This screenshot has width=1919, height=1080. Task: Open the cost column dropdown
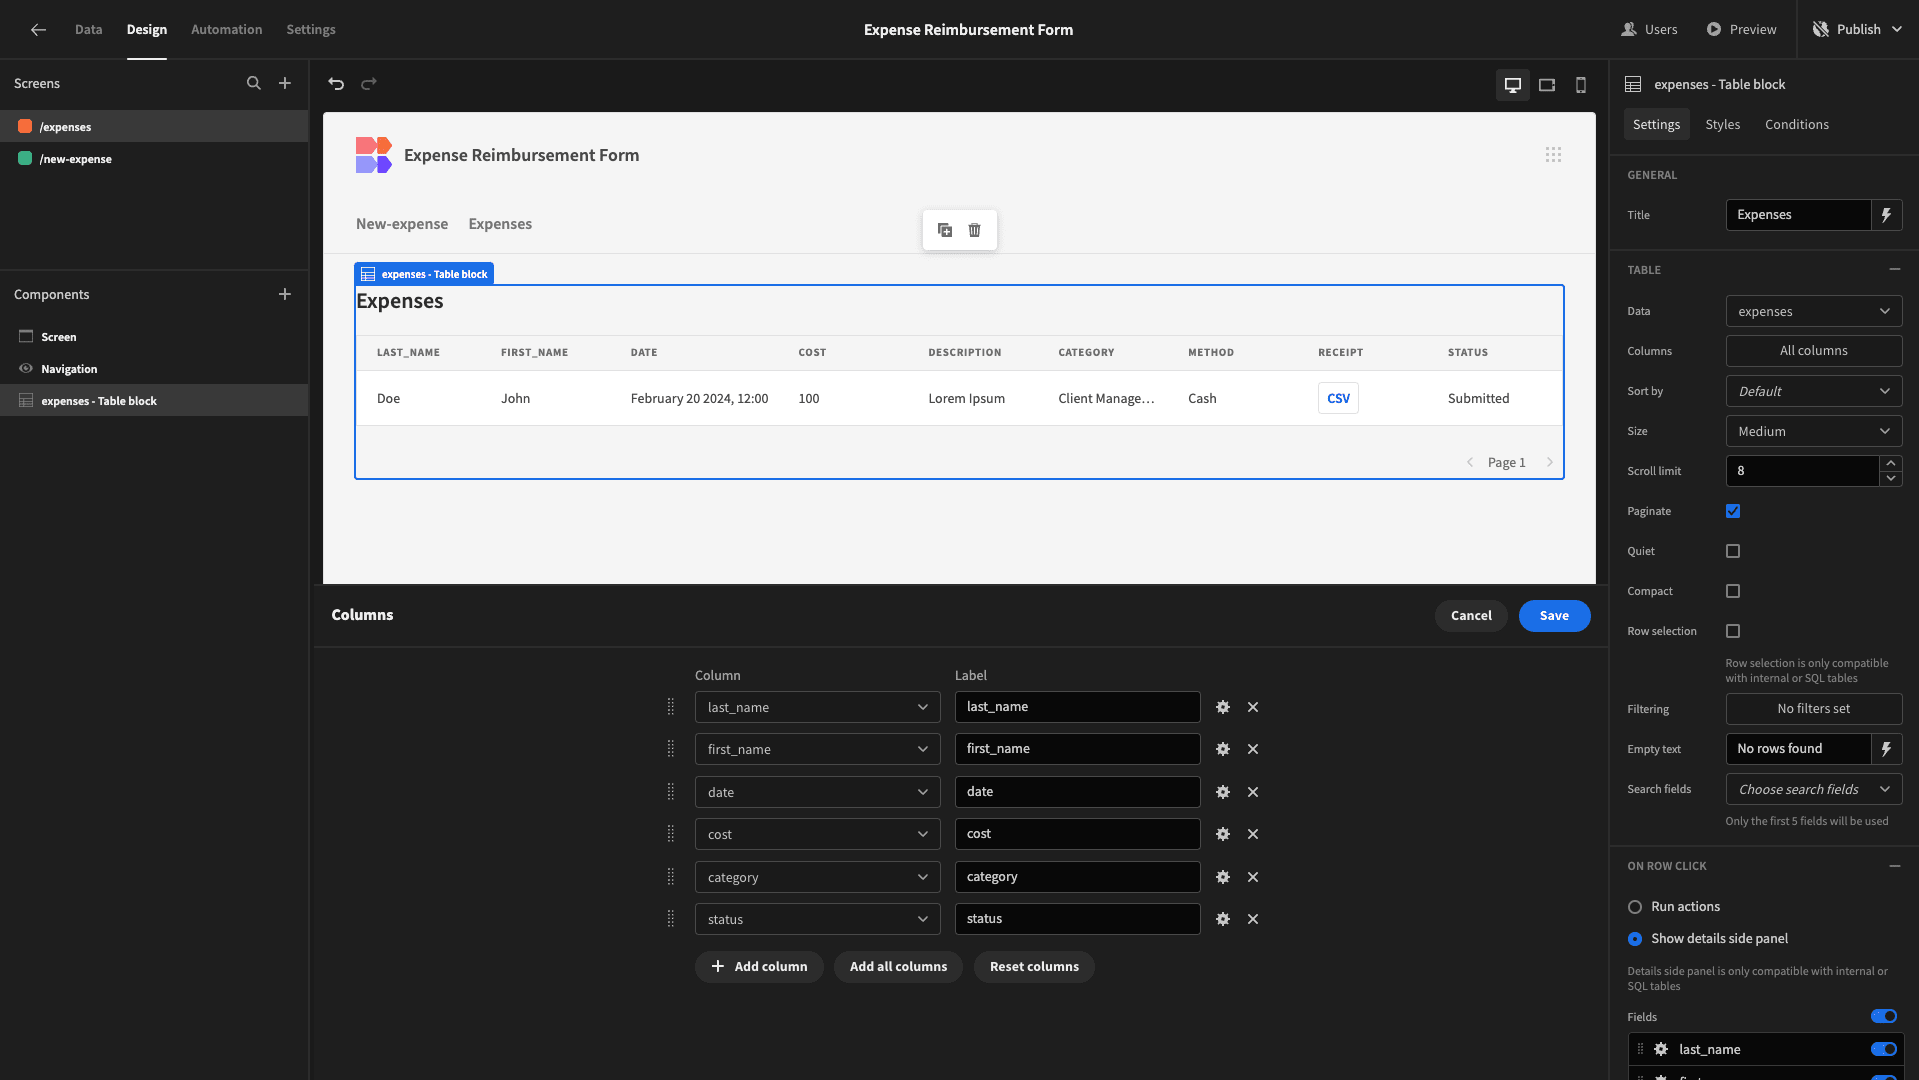click(x=818, y=834)
